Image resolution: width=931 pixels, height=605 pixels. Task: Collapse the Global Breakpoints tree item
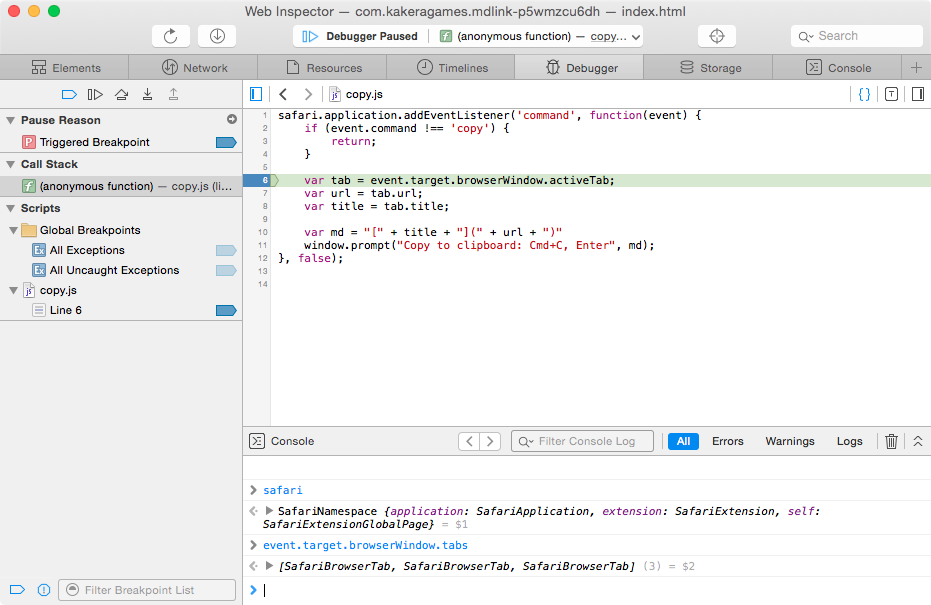(14, 230)
